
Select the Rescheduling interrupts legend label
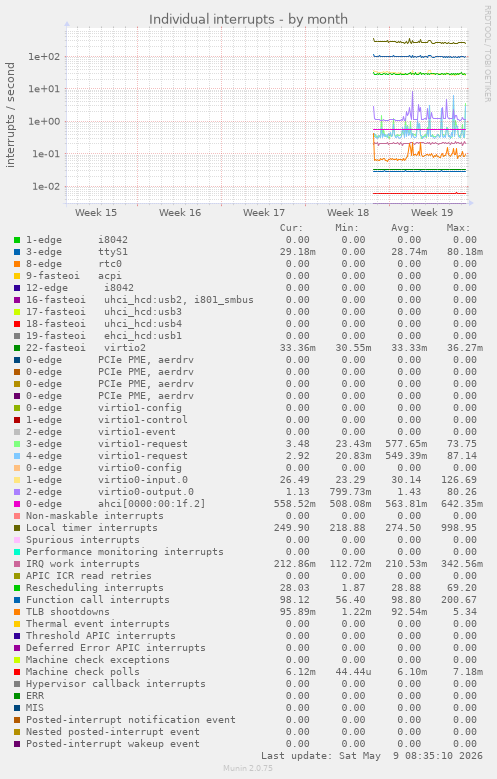(94, 588)
